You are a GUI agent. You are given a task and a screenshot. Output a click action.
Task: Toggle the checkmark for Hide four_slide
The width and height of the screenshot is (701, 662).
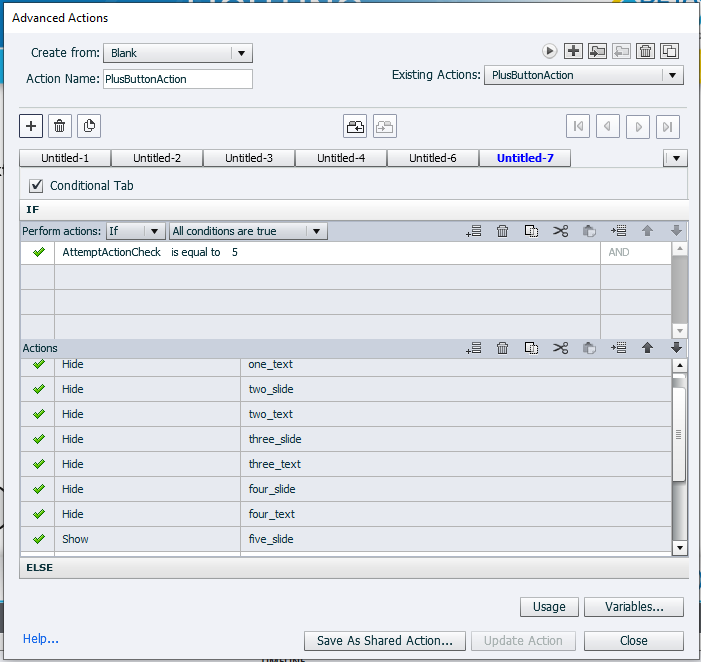(x=39, y=489)
